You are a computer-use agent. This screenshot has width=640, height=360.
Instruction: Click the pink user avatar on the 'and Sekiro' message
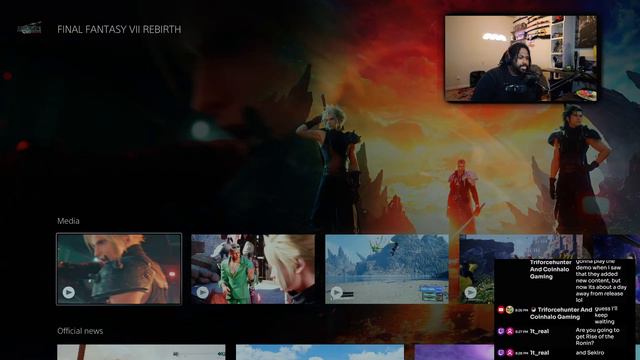pos(509,353)
